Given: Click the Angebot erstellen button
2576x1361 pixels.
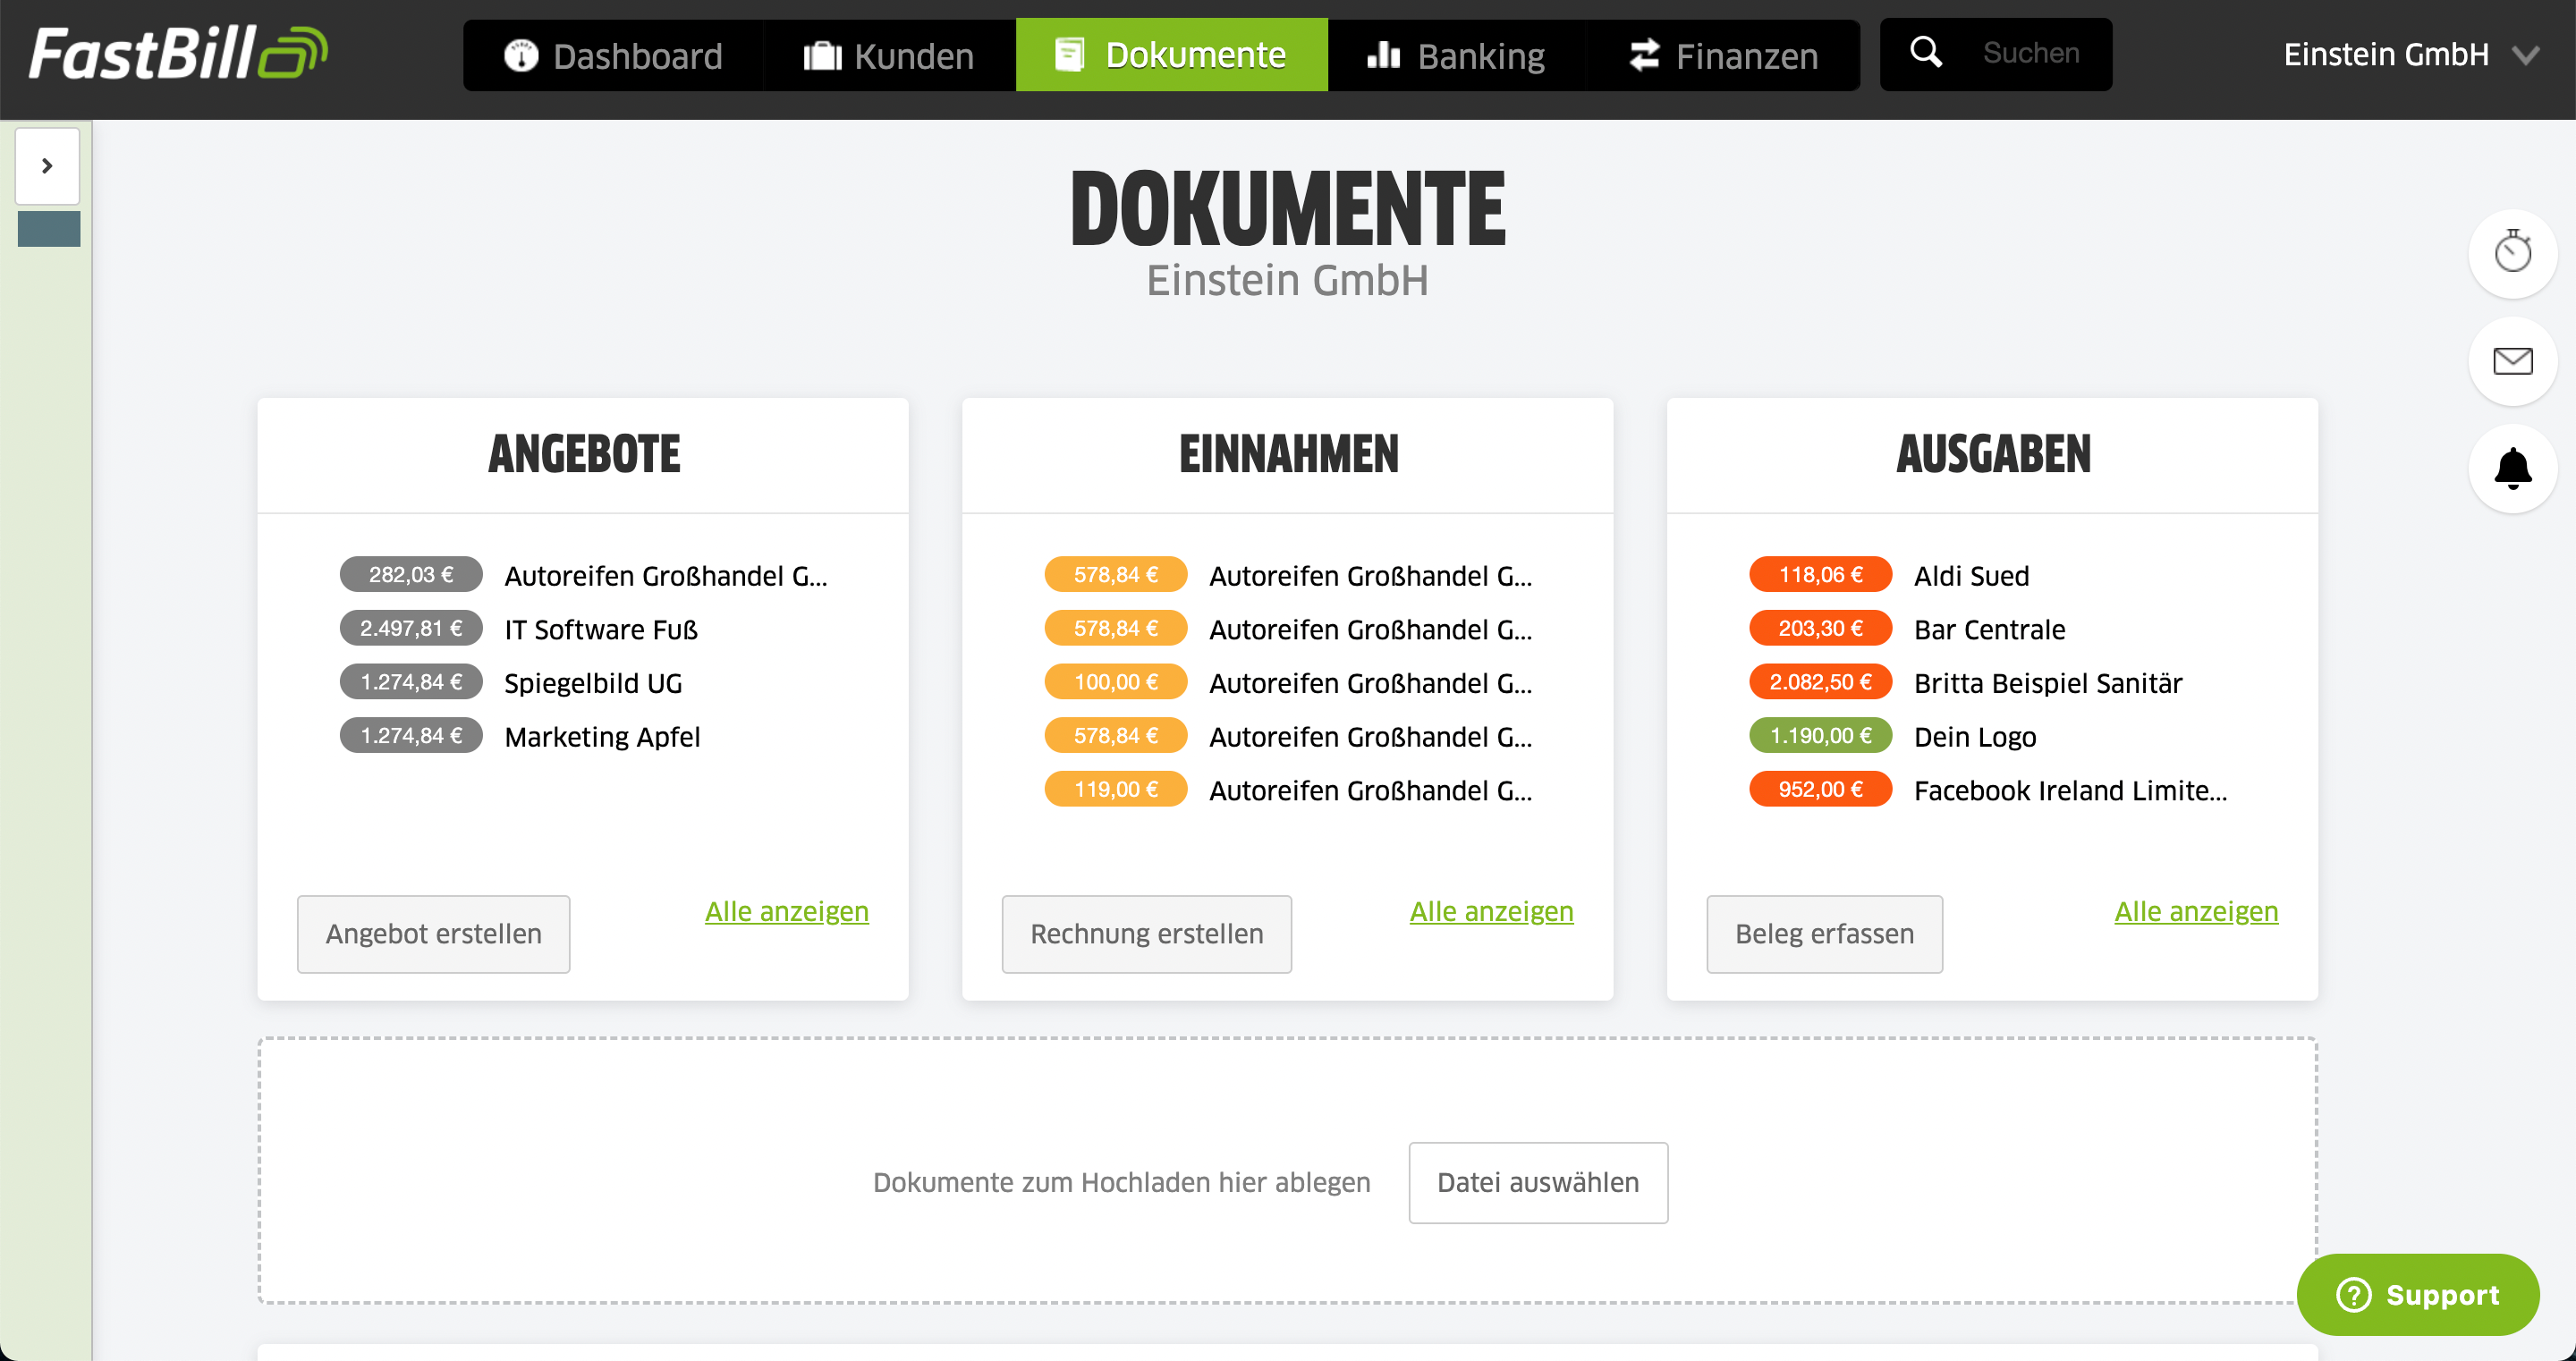Looking at the screenshot, I should coord(433,933).
